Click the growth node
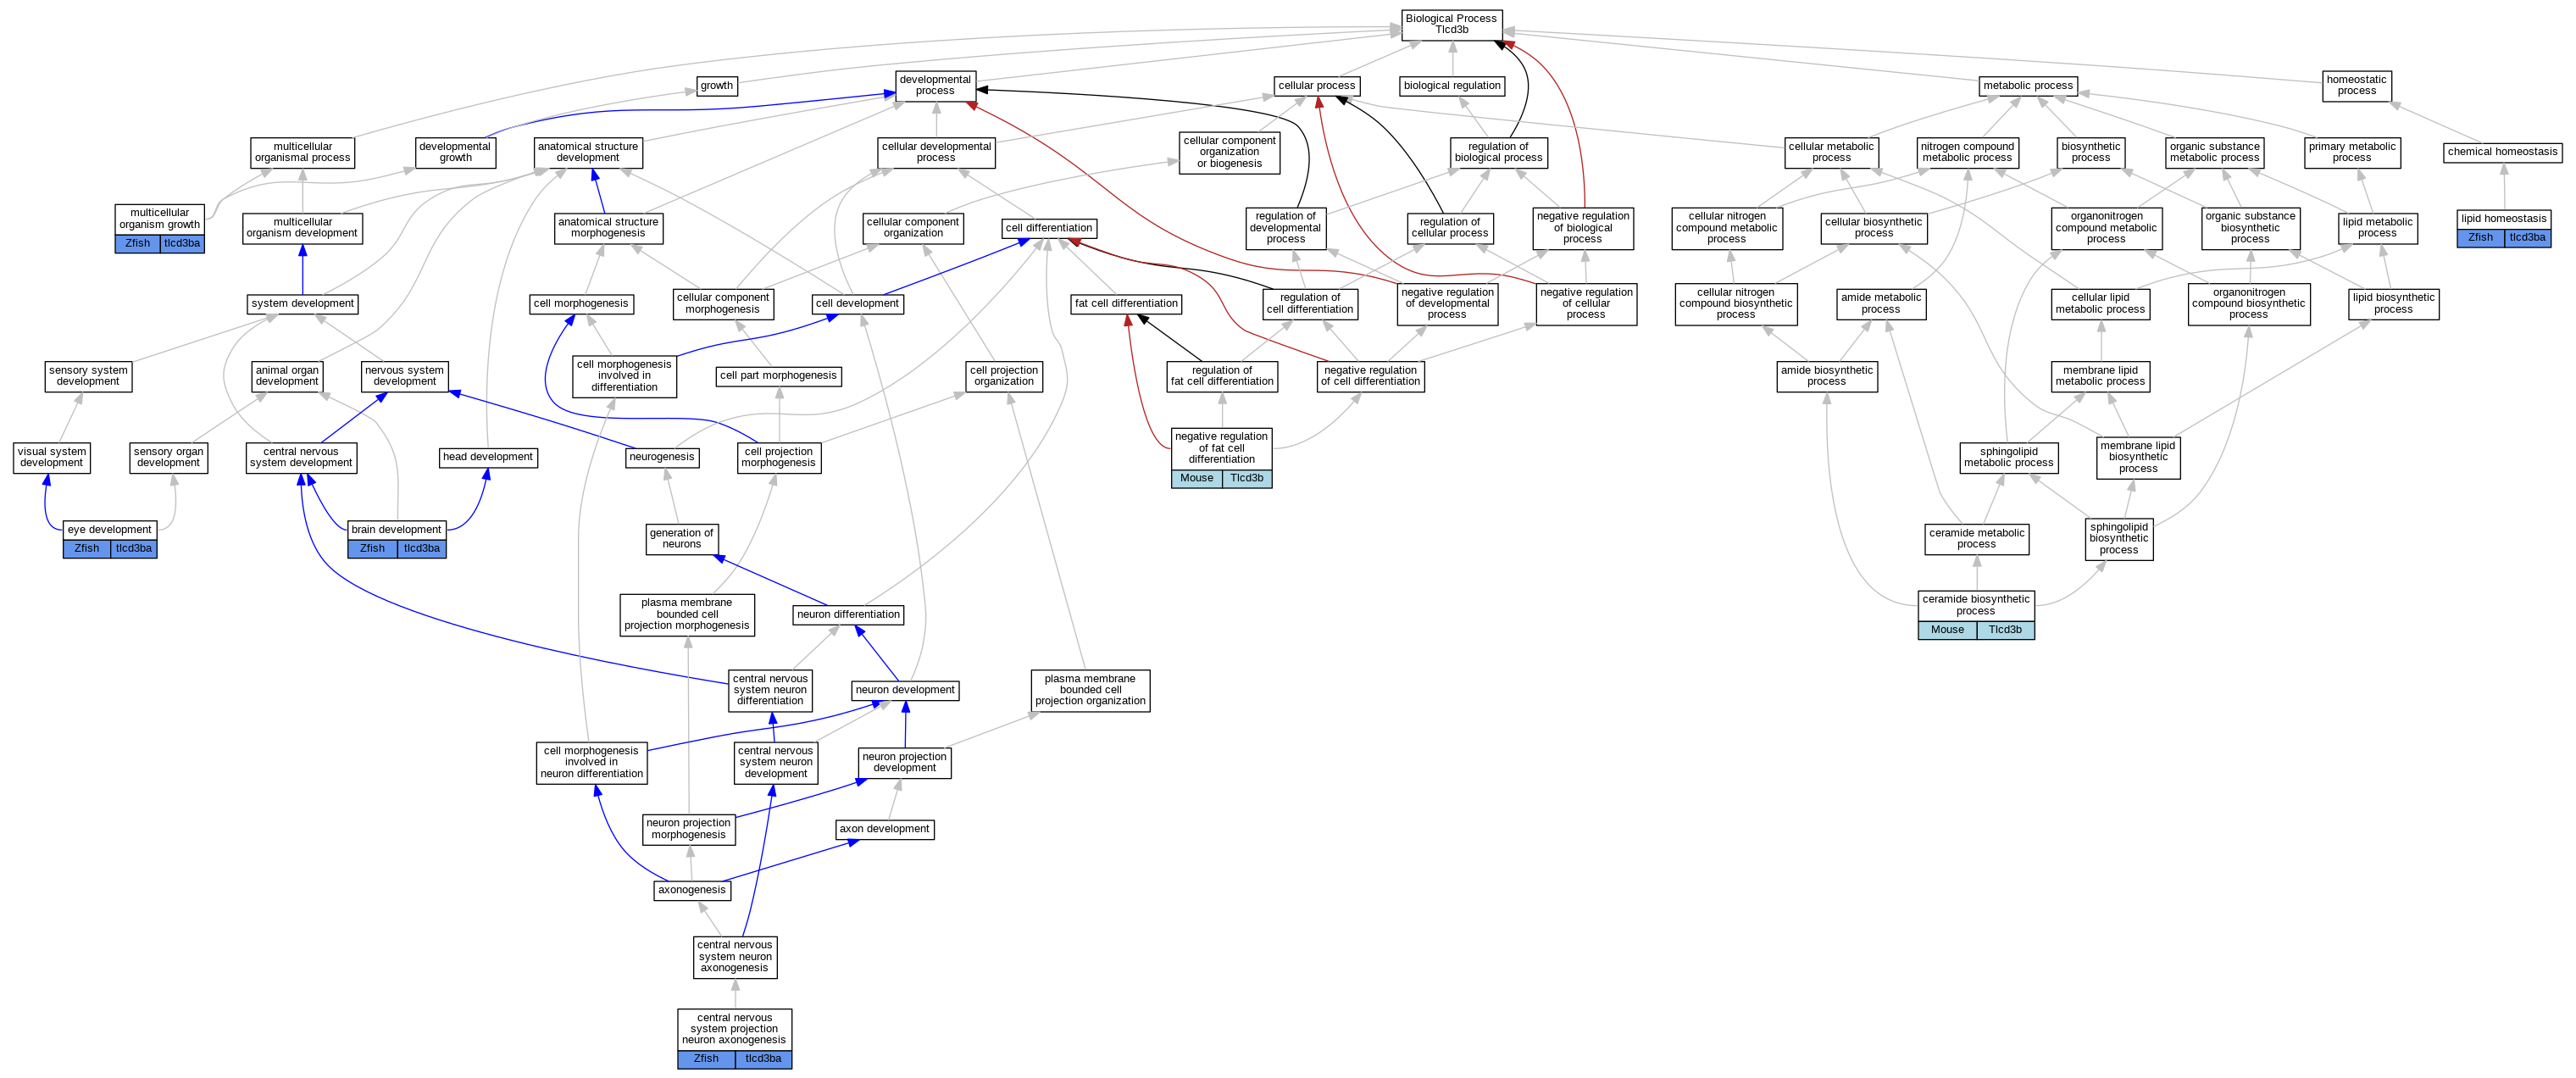 [x=716, y=86]
